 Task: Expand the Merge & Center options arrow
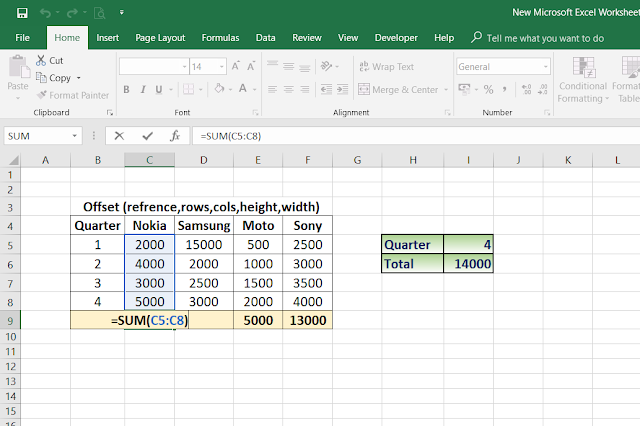[446, 89]
